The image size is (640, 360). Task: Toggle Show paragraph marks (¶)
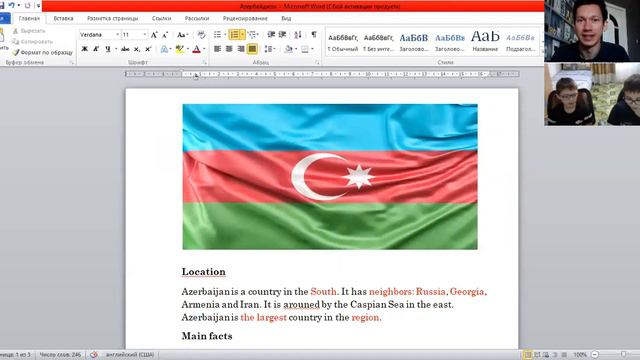point(314,35)
